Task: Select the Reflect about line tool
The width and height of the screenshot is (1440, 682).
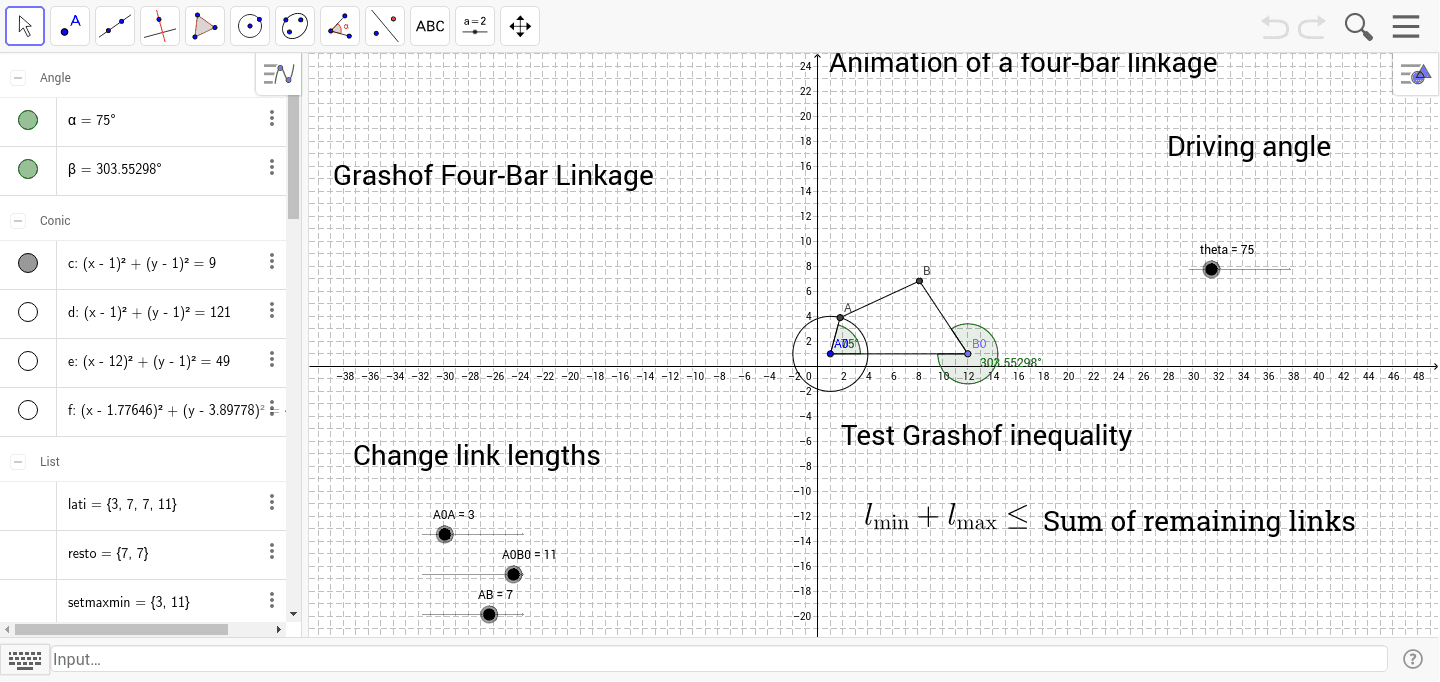Action: coord(385,26)
